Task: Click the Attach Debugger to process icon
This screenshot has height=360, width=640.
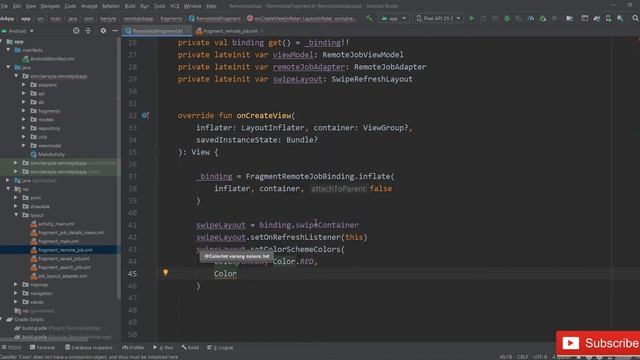Action: (x=542, y=18)
